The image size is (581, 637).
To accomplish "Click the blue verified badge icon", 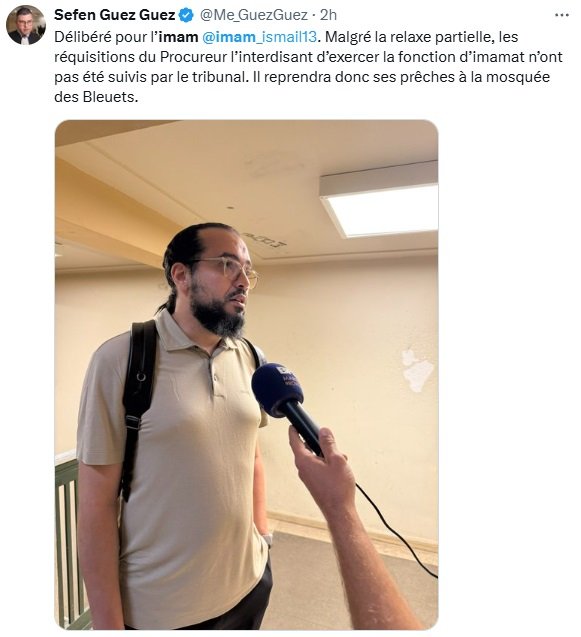I will [x=186, y=15].
